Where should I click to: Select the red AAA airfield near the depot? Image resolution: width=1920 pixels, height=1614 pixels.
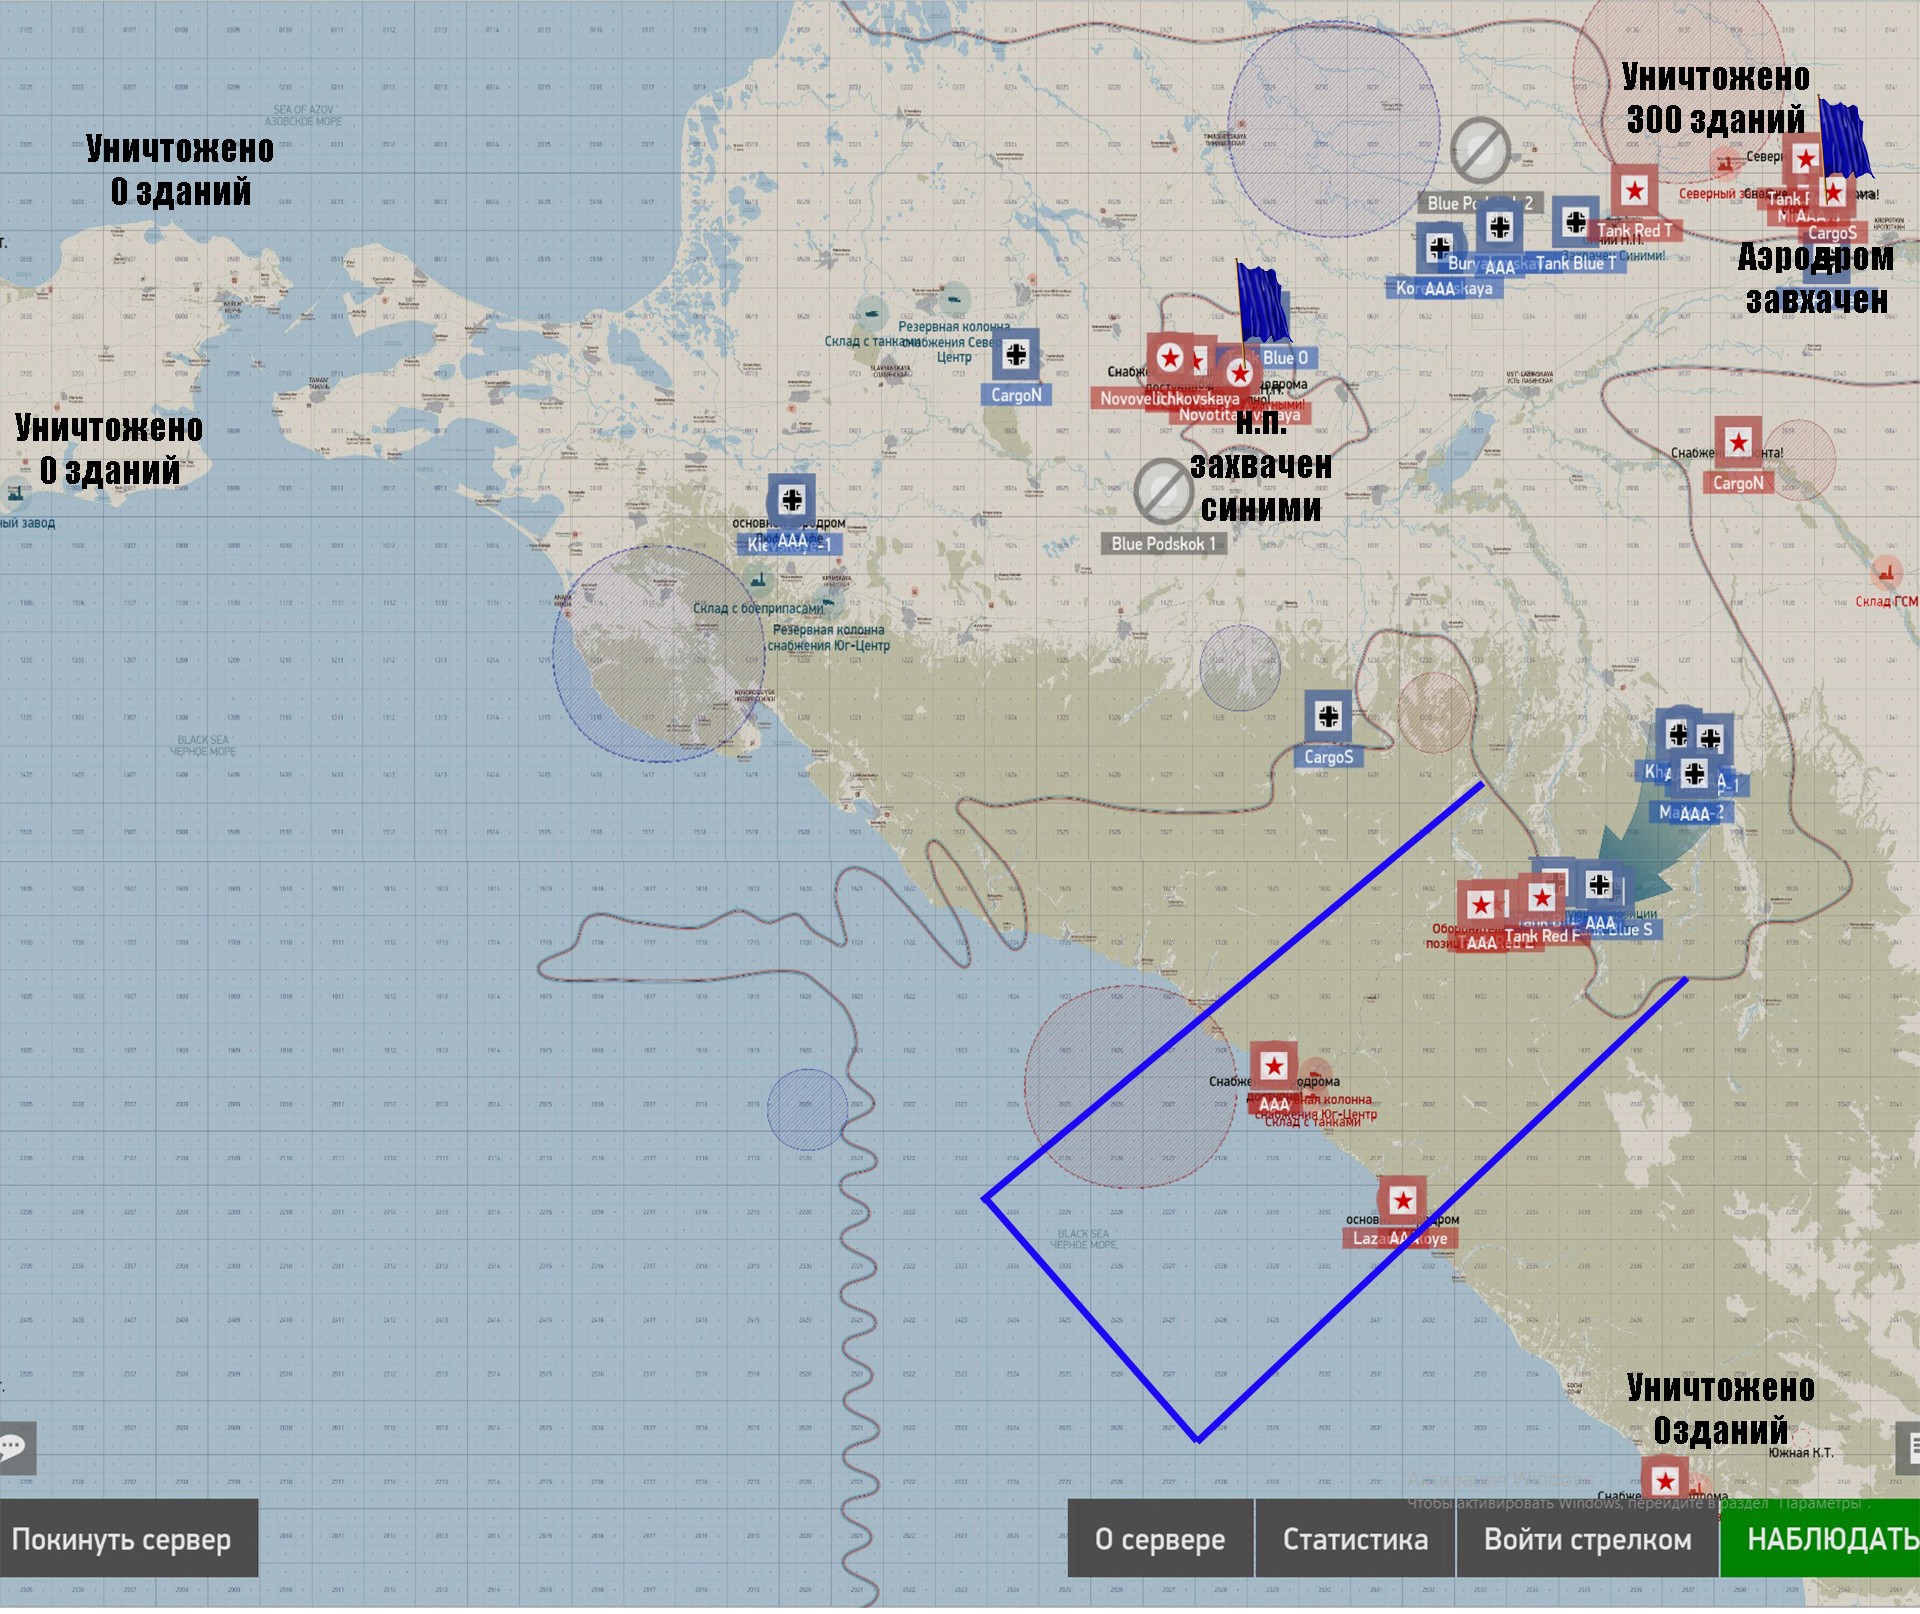pyautogui.click(x=1273, y=1068)
